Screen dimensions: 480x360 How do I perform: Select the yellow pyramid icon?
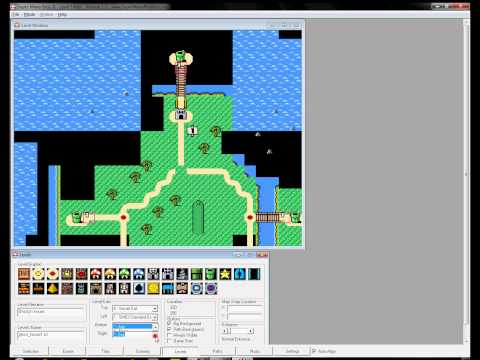(x=53, y=288)
